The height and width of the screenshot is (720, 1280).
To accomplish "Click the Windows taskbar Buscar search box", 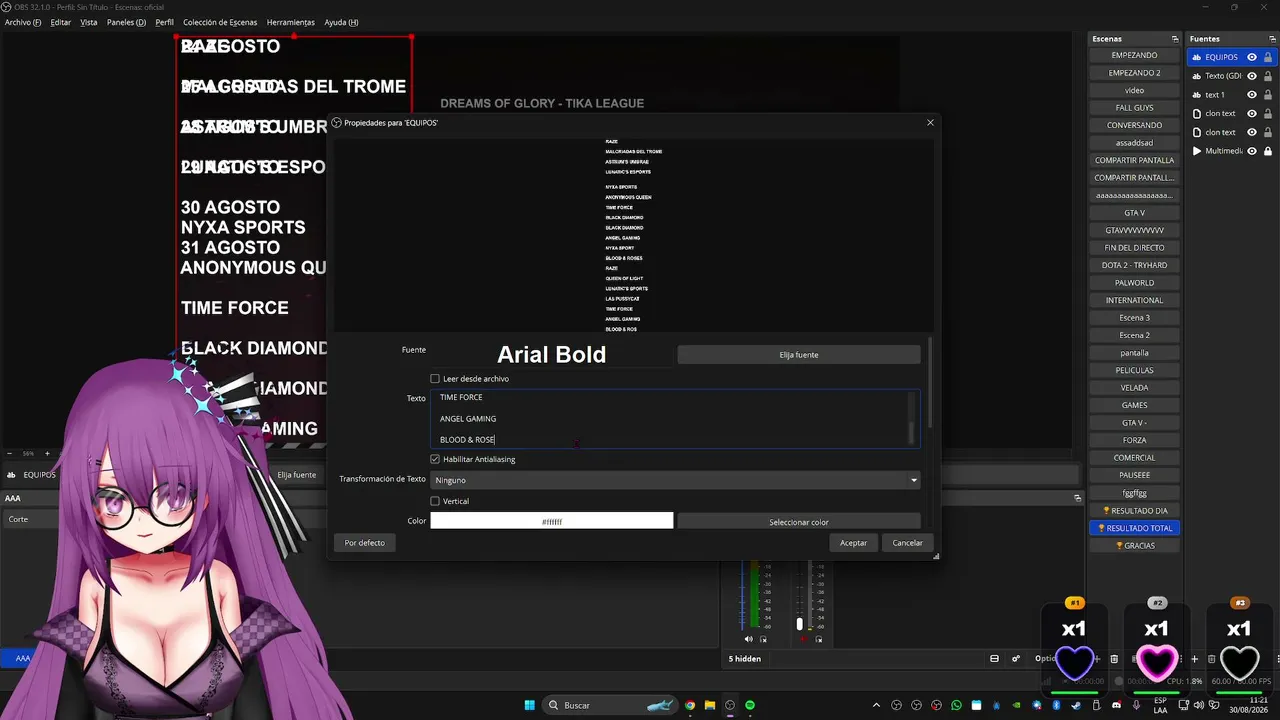I will tap(611, 705).
